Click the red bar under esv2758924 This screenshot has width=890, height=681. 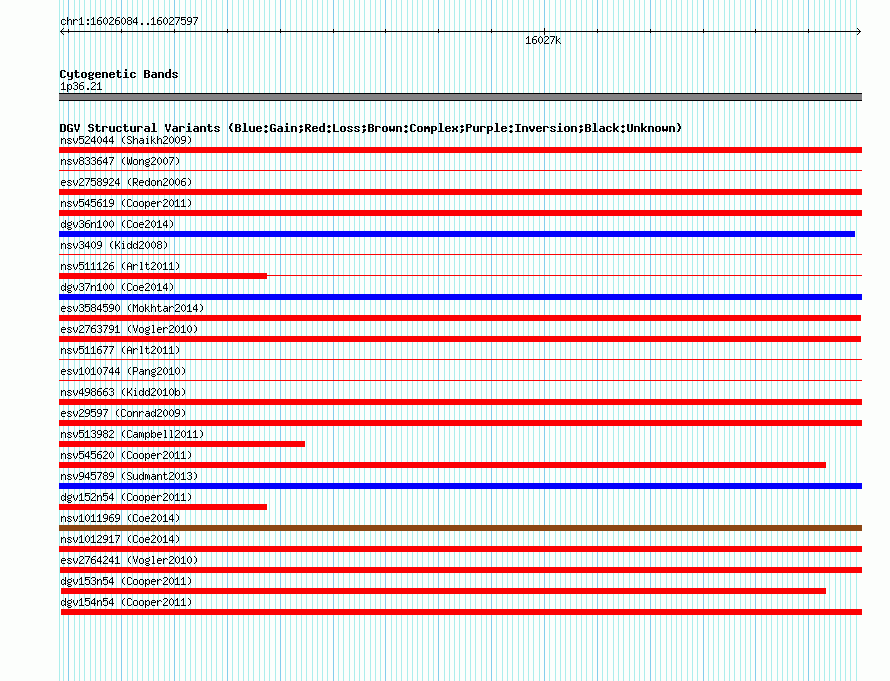[x=460, y=192]
